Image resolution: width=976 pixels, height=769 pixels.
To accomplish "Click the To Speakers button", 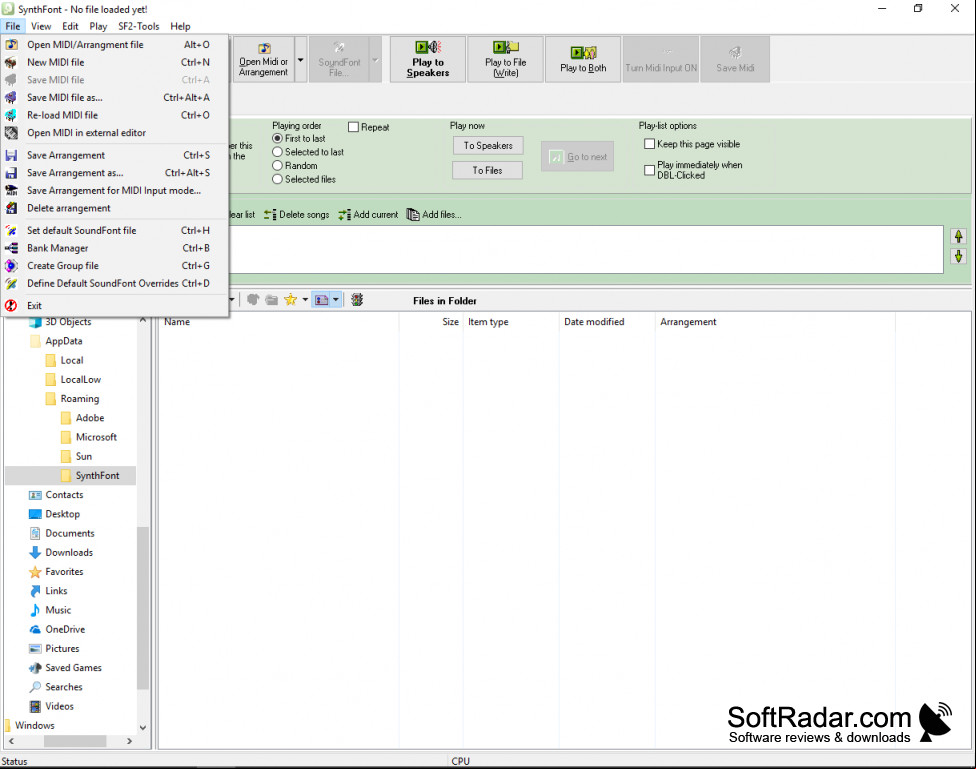I will tap(488, 146).
